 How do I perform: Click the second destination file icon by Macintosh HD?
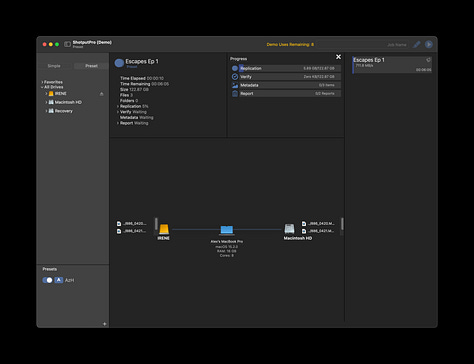point(304,231)
